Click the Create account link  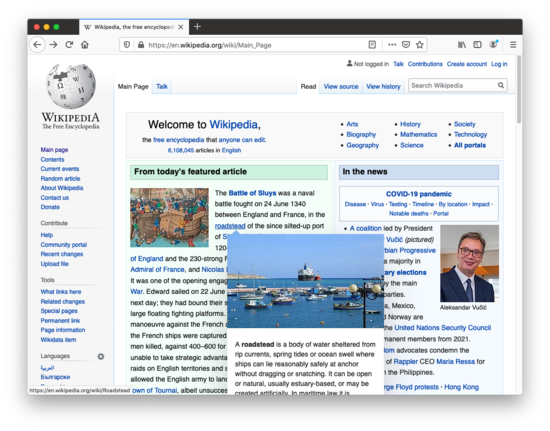coord(467,64)
